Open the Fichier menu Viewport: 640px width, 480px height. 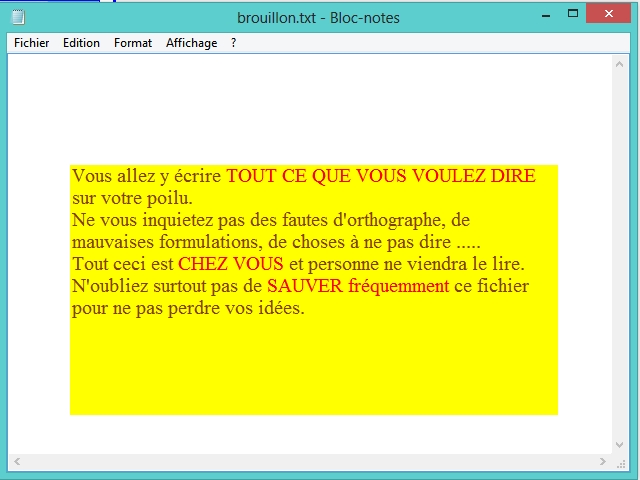click(x=31, y=43)
